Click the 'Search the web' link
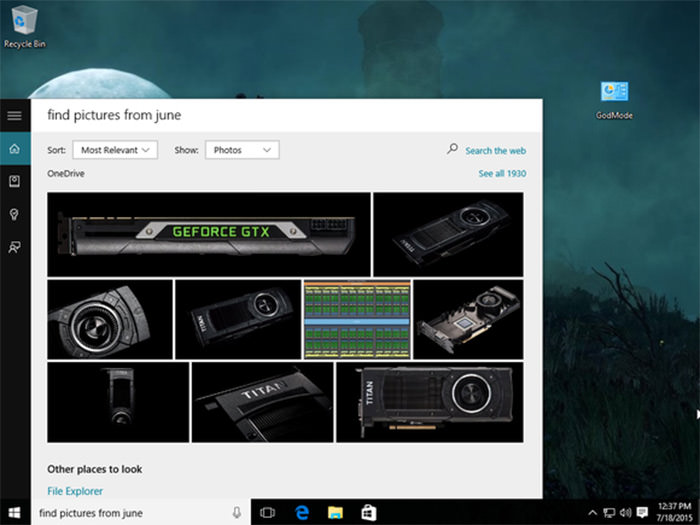700x525 pixels. tap(495, 151)
